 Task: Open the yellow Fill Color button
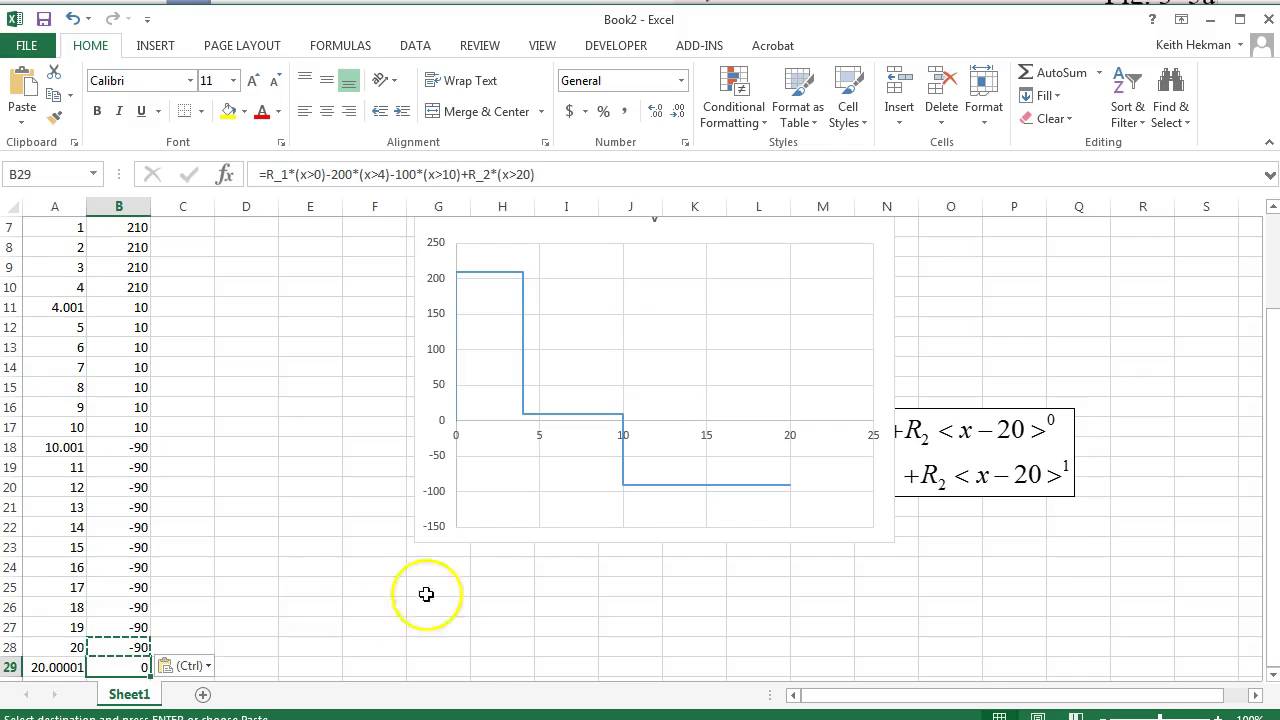[x=228, y=111]
